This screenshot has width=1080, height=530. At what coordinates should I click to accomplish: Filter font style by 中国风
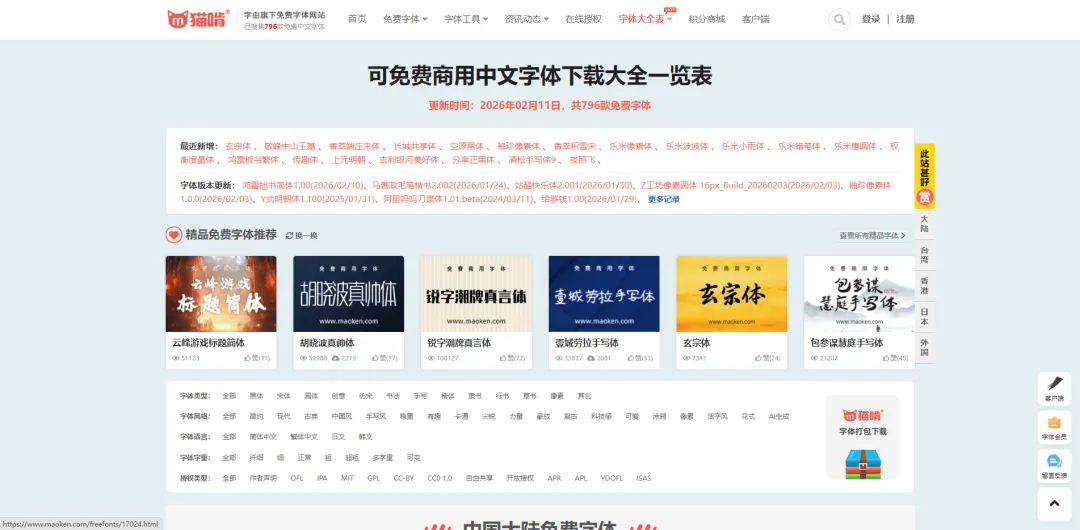[342, 416]
